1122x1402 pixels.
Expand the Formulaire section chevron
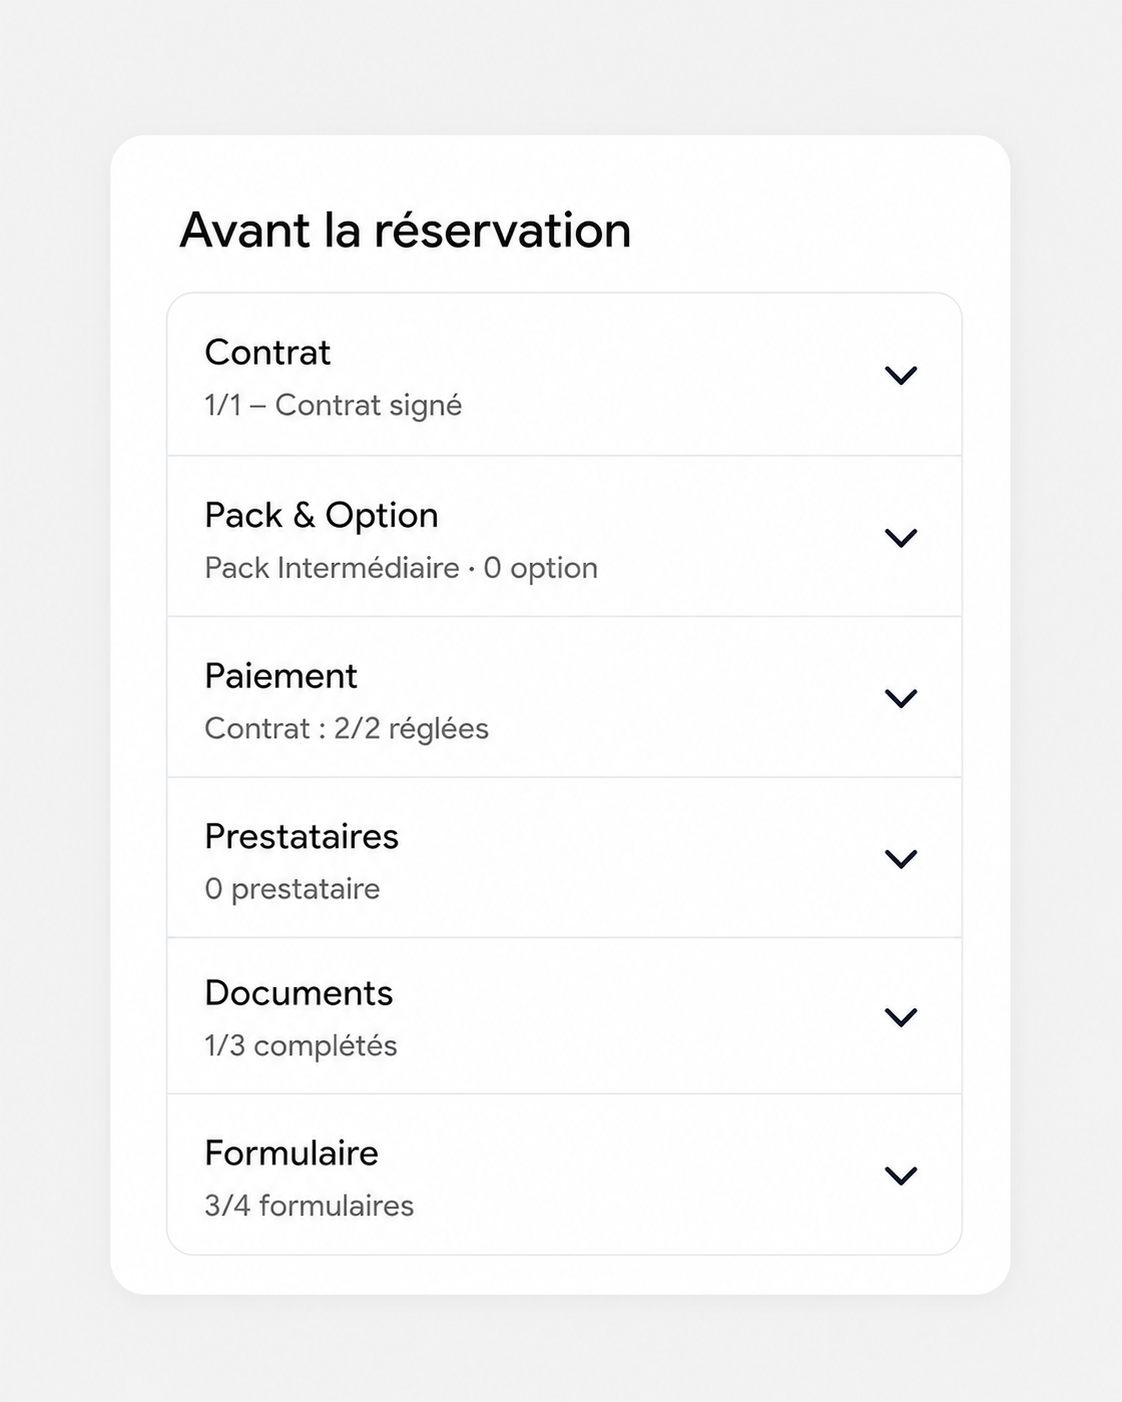pyautogui.click(x=901, y=1176)
